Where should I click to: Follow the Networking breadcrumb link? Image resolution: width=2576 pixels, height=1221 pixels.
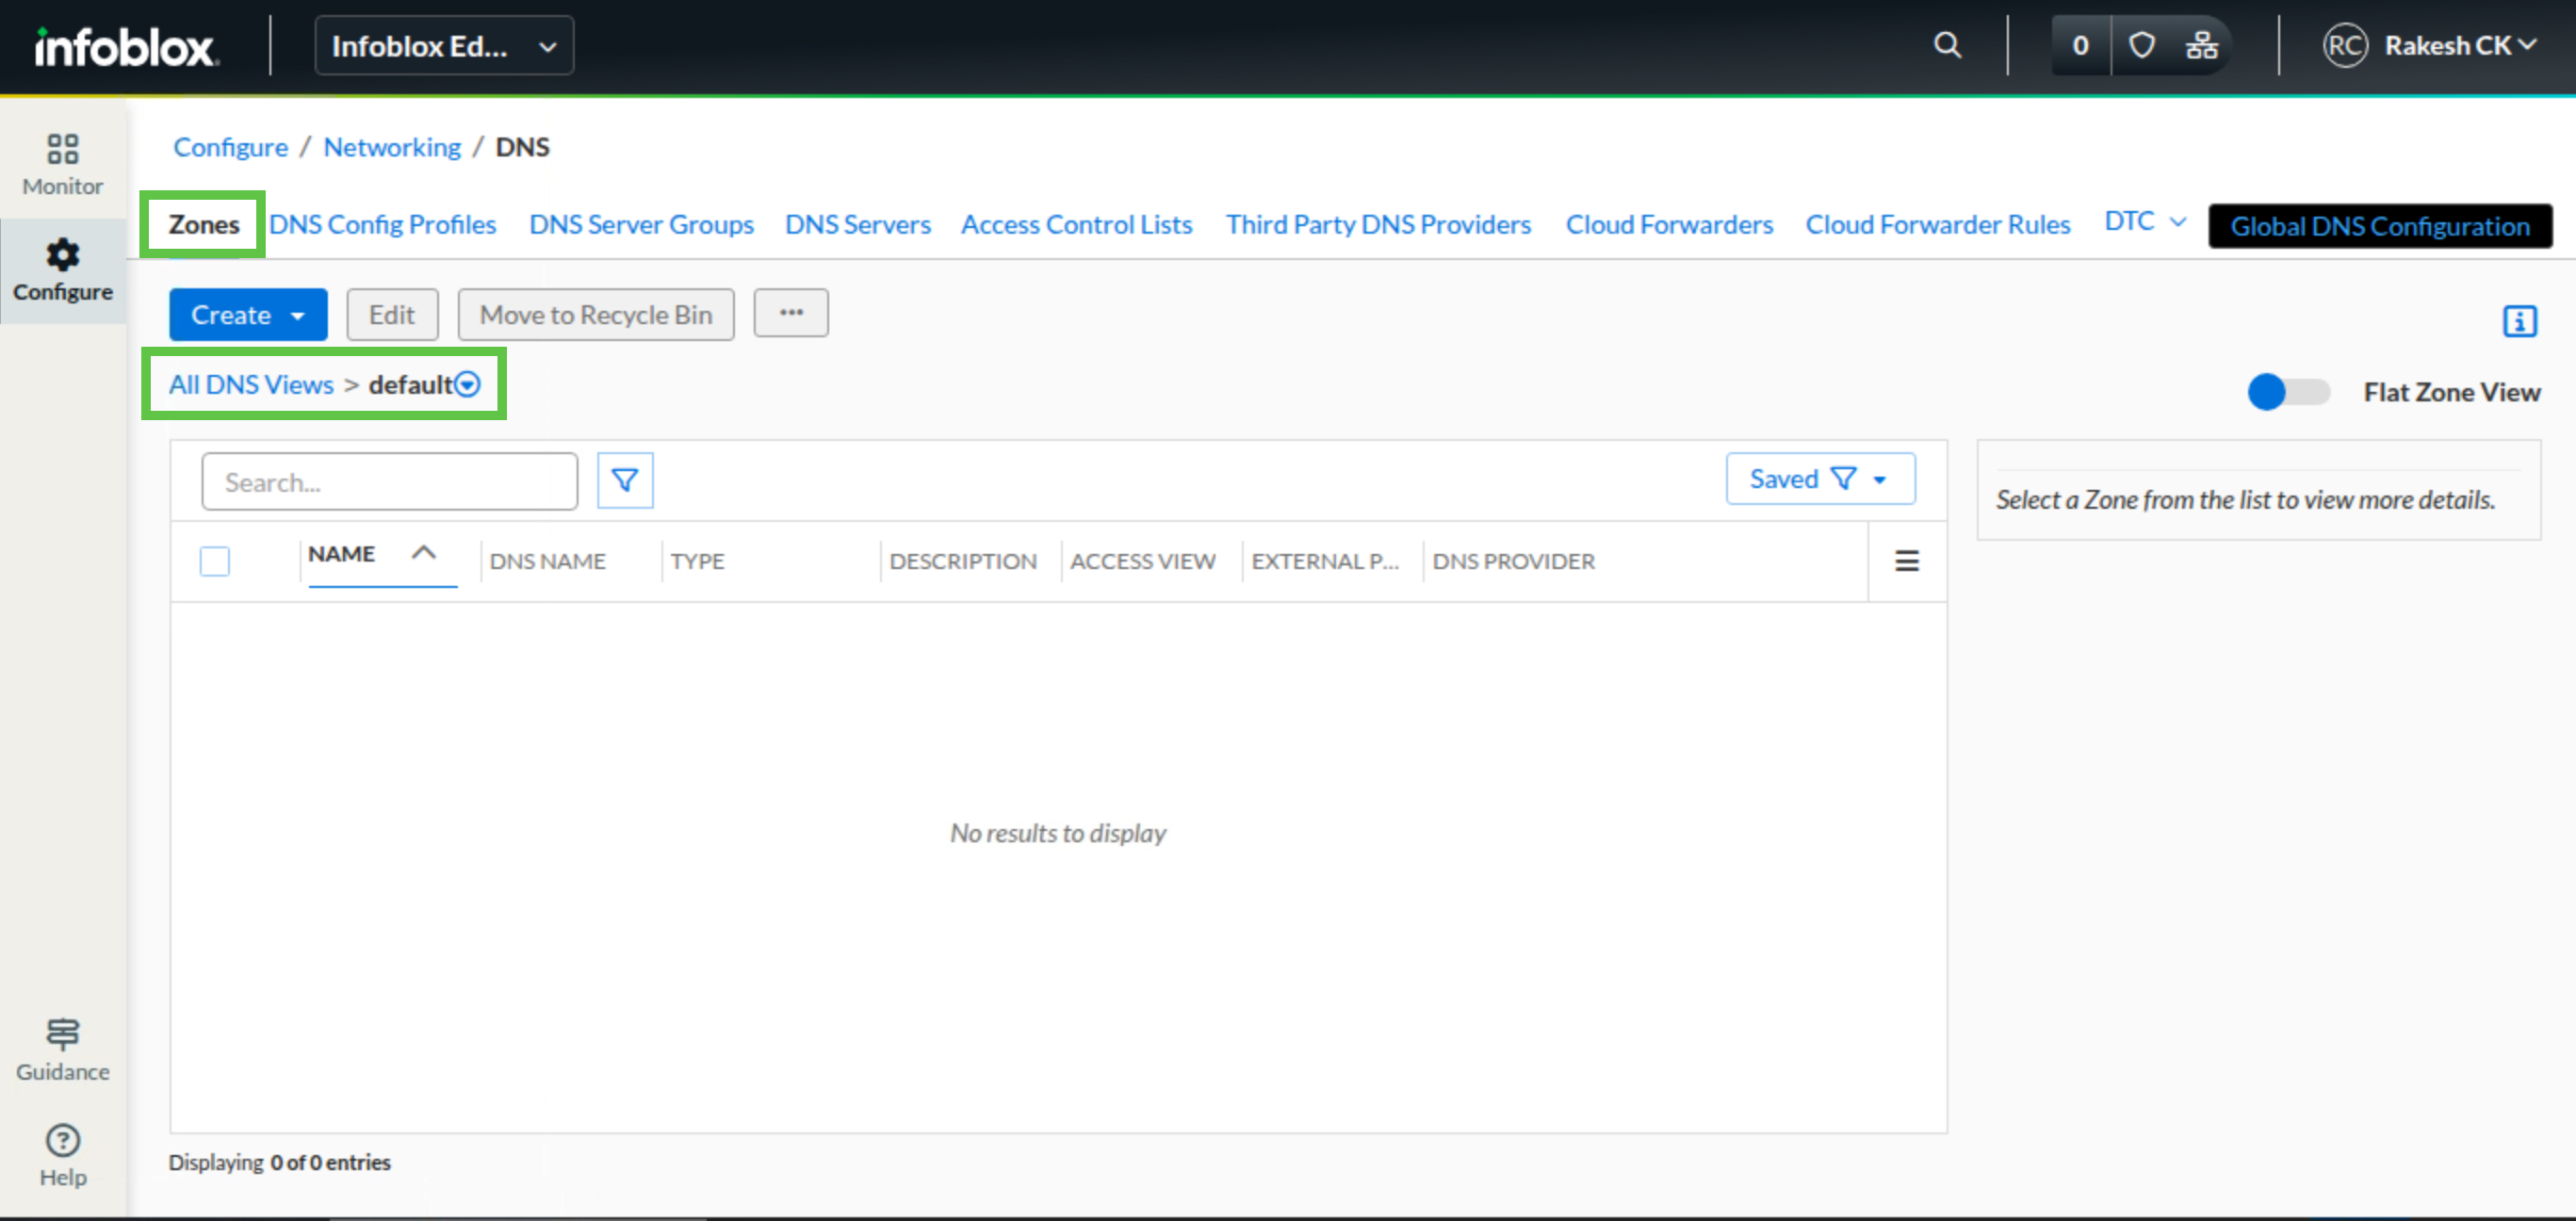pos(392,147)
